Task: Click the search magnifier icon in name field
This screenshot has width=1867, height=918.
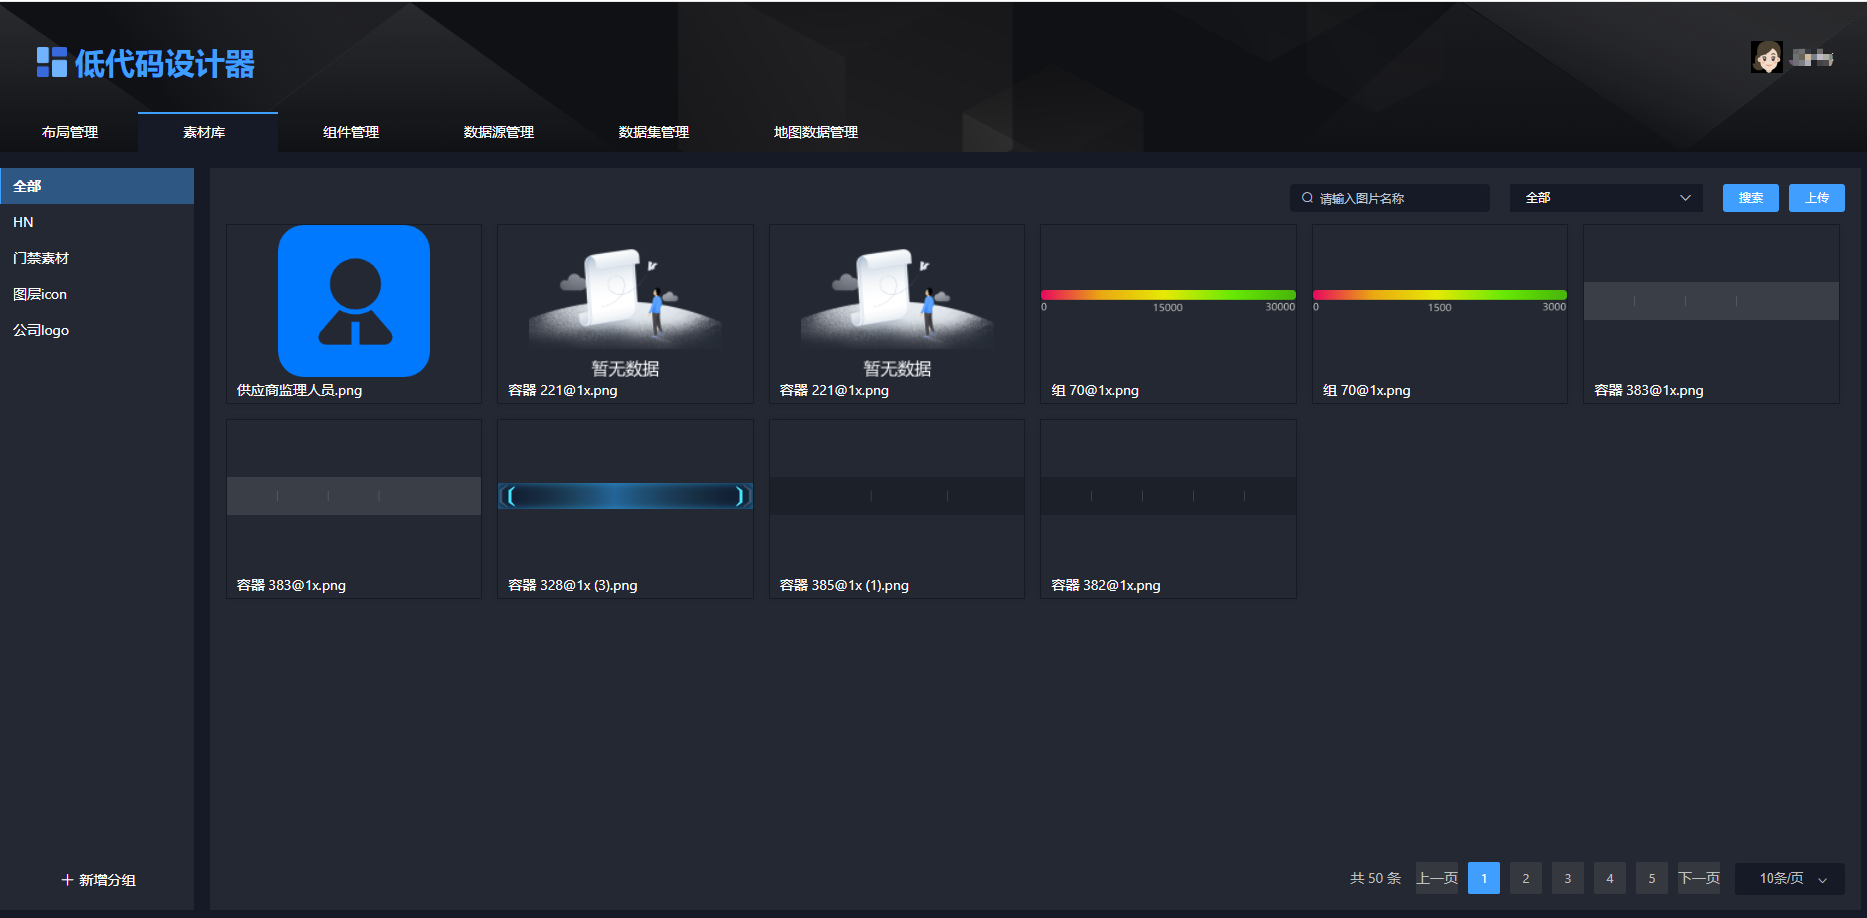Action: tap(1307, 198)
